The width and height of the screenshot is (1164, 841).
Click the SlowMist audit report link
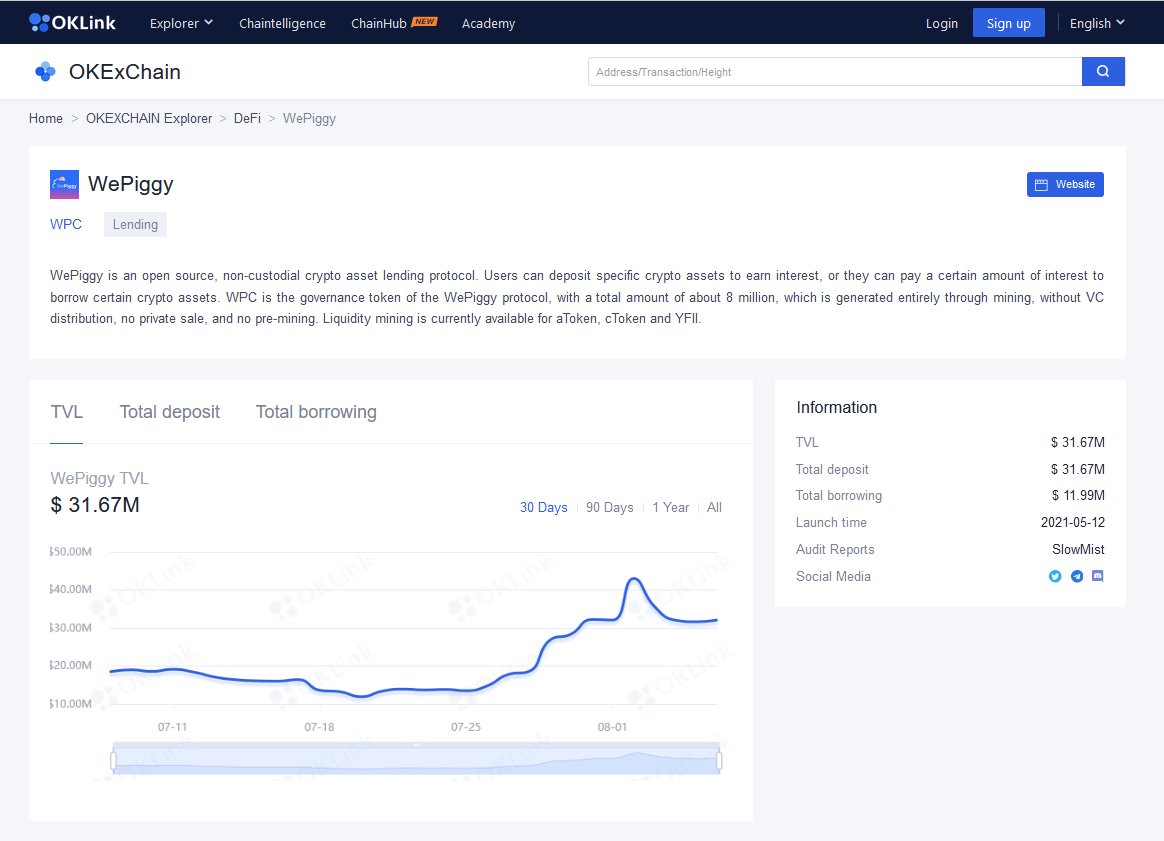click(x=1078, y=549)
